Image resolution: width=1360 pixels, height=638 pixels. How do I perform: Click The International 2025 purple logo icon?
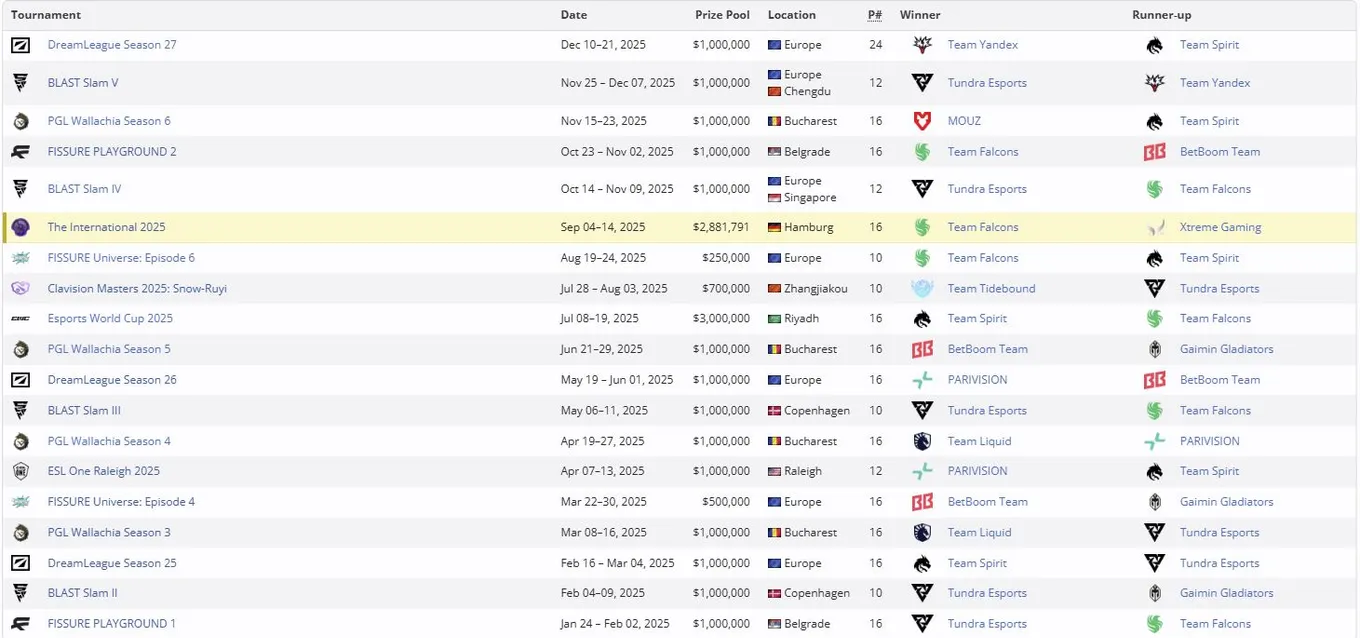pos(21,227)
